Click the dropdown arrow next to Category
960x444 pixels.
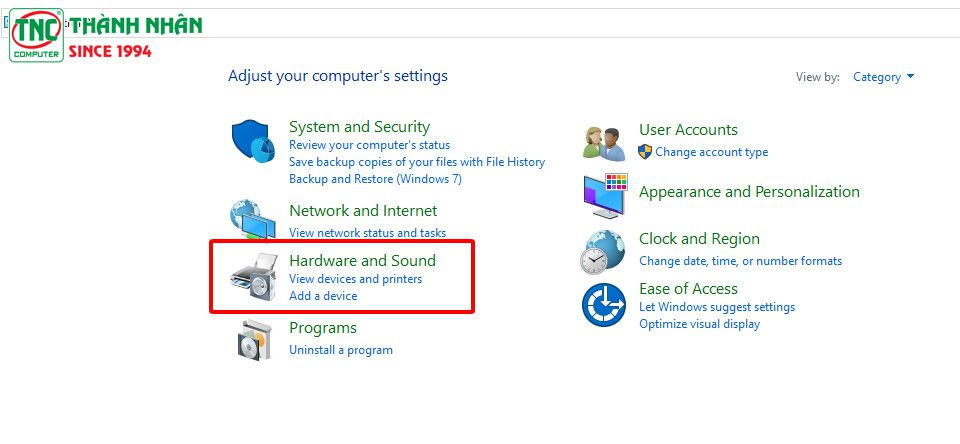[x=910, y=77]
